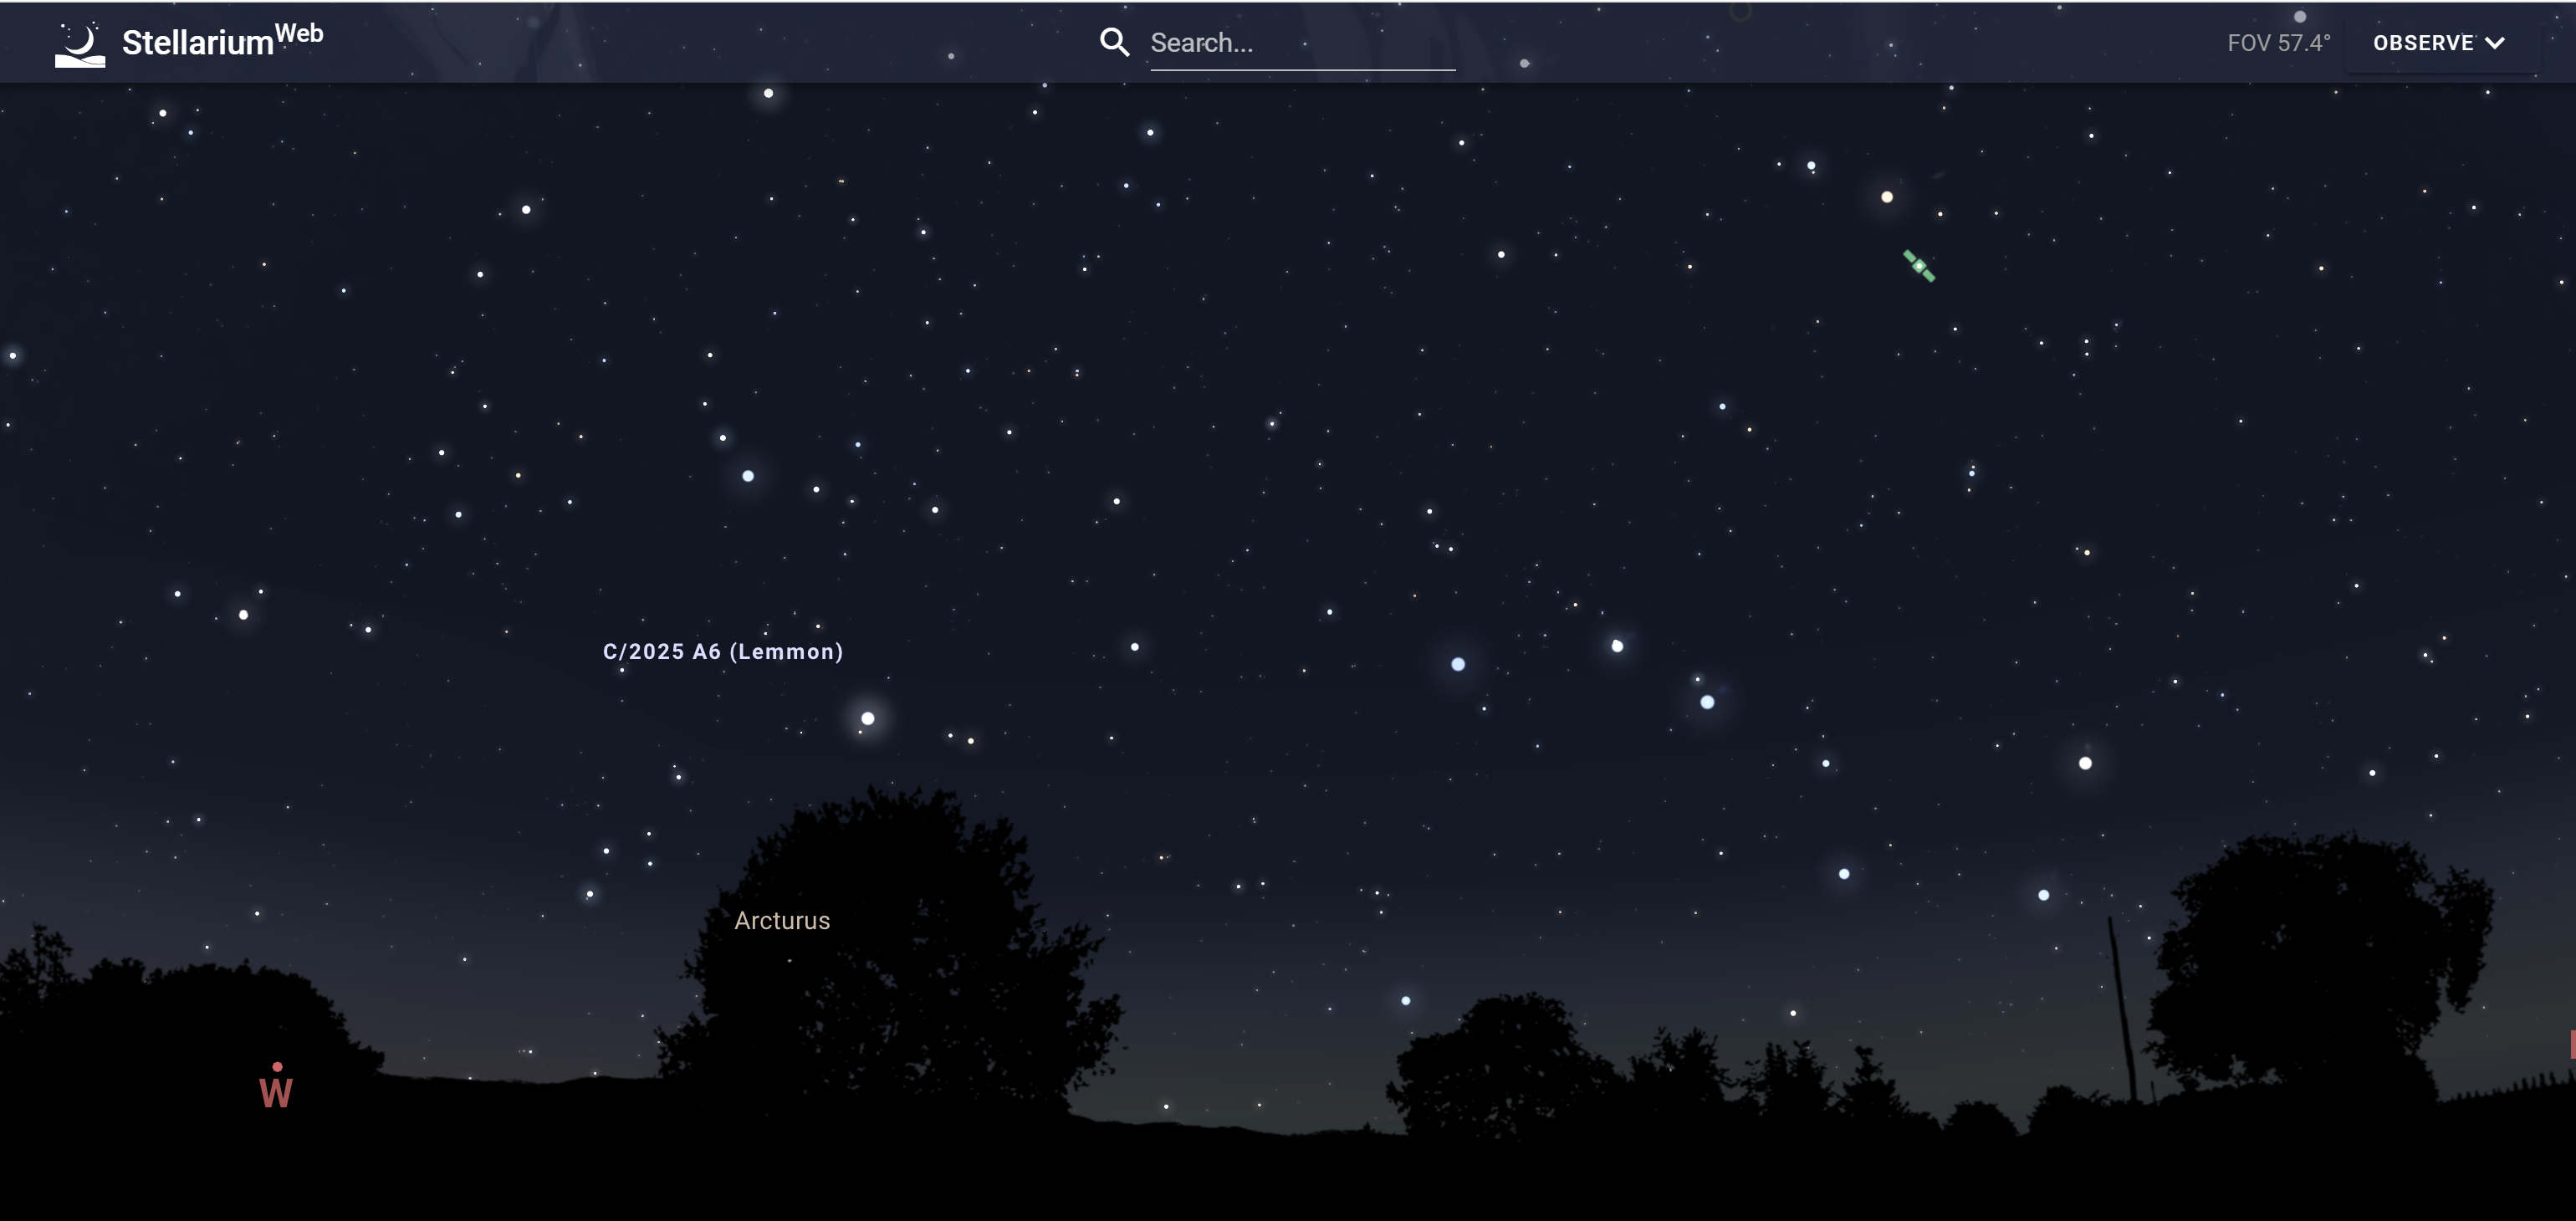Click the search magnifier icon
This screenshot has height=1221, width=2576.
click(1114, 42)
